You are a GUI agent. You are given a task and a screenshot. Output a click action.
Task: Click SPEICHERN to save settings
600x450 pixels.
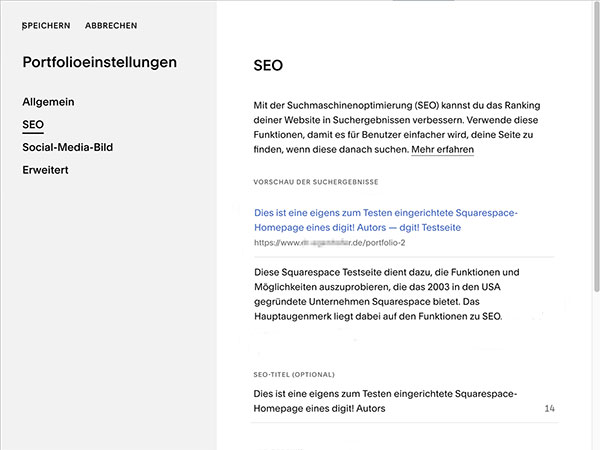point(46,26)
